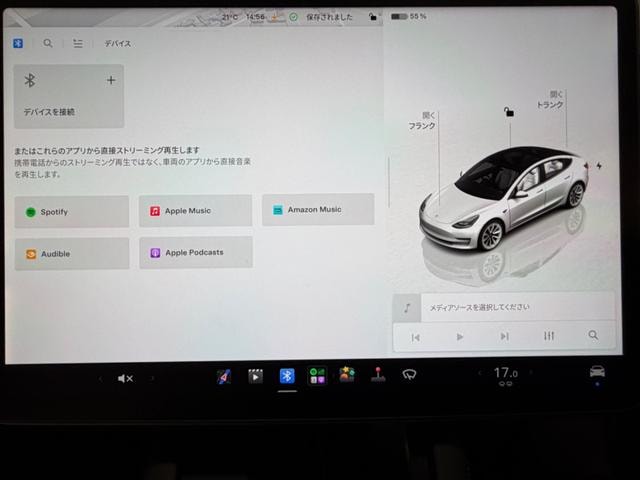Screen dimensions: 640x480
Task: Tap the green checkmark status icon
Action: click(293, 17)
